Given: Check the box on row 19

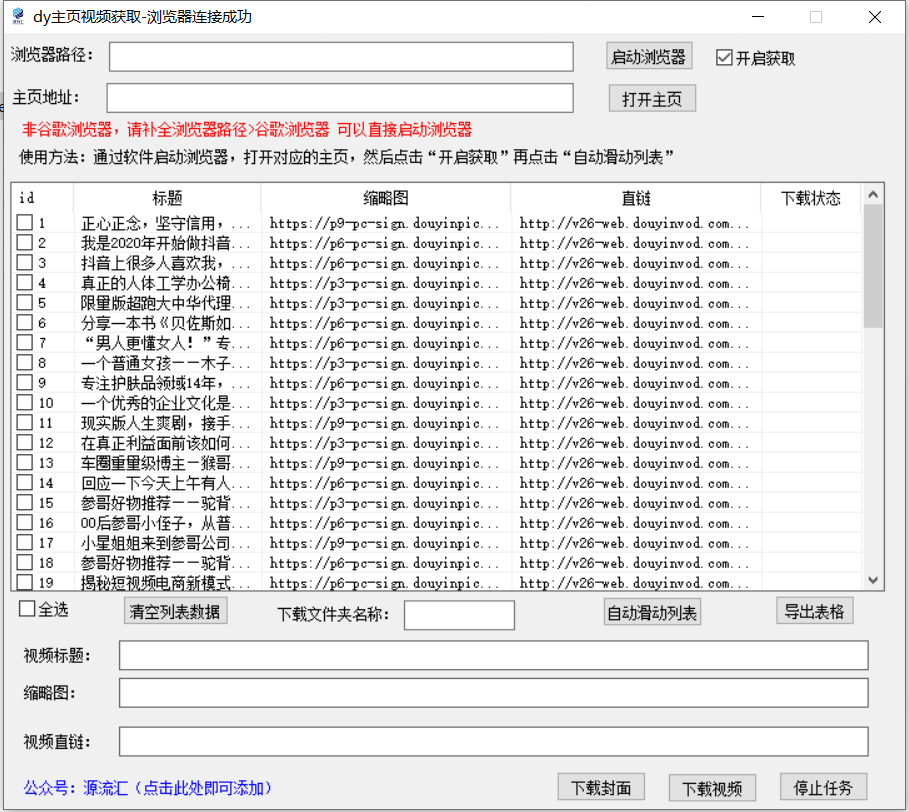Looking at the screenshot, I should point(24,582).
